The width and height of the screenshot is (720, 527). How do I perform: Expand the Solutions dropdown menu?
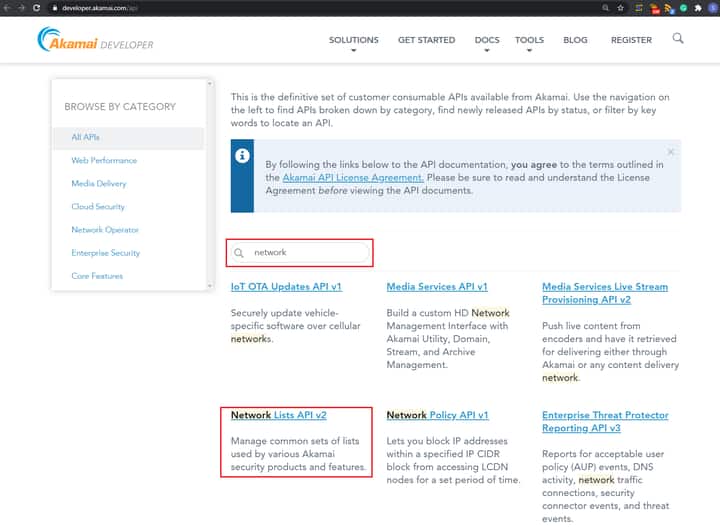tap(353, 41)
